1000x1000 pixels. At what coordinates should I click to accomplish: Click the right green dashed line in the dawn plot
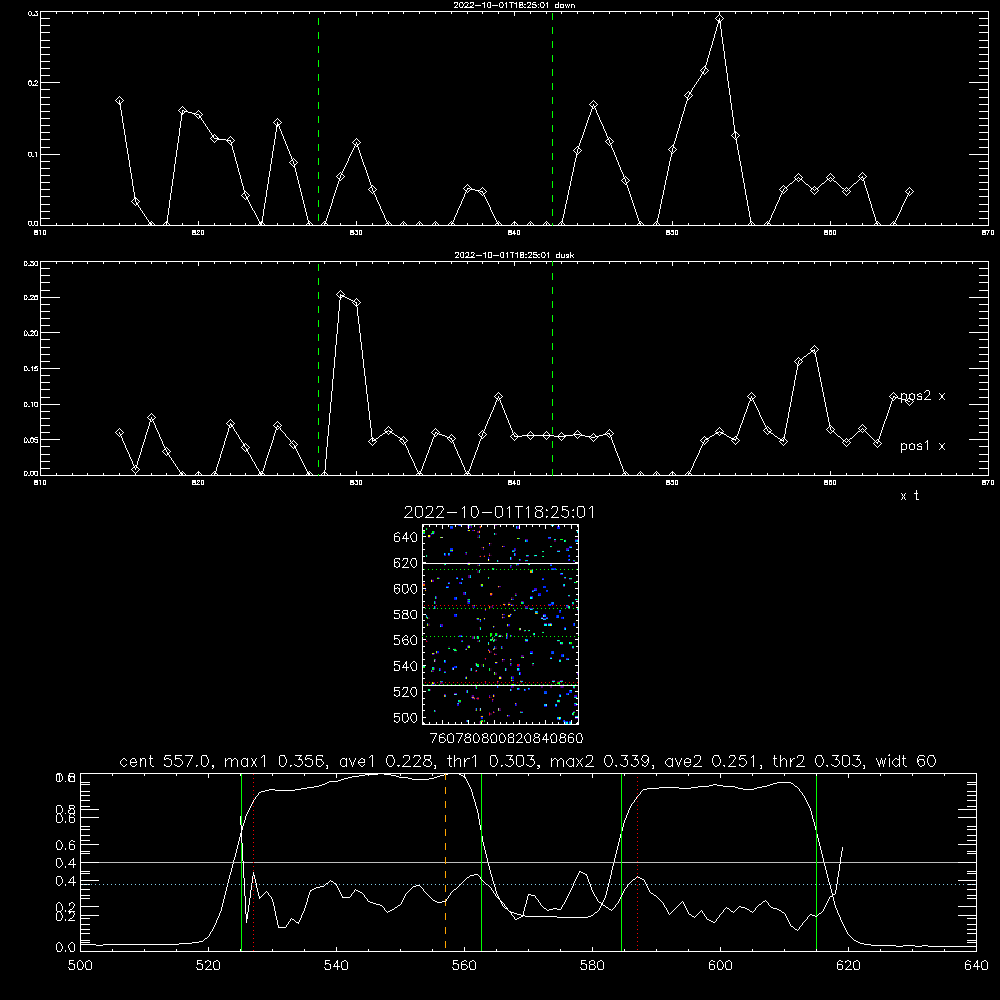point(552,119)
